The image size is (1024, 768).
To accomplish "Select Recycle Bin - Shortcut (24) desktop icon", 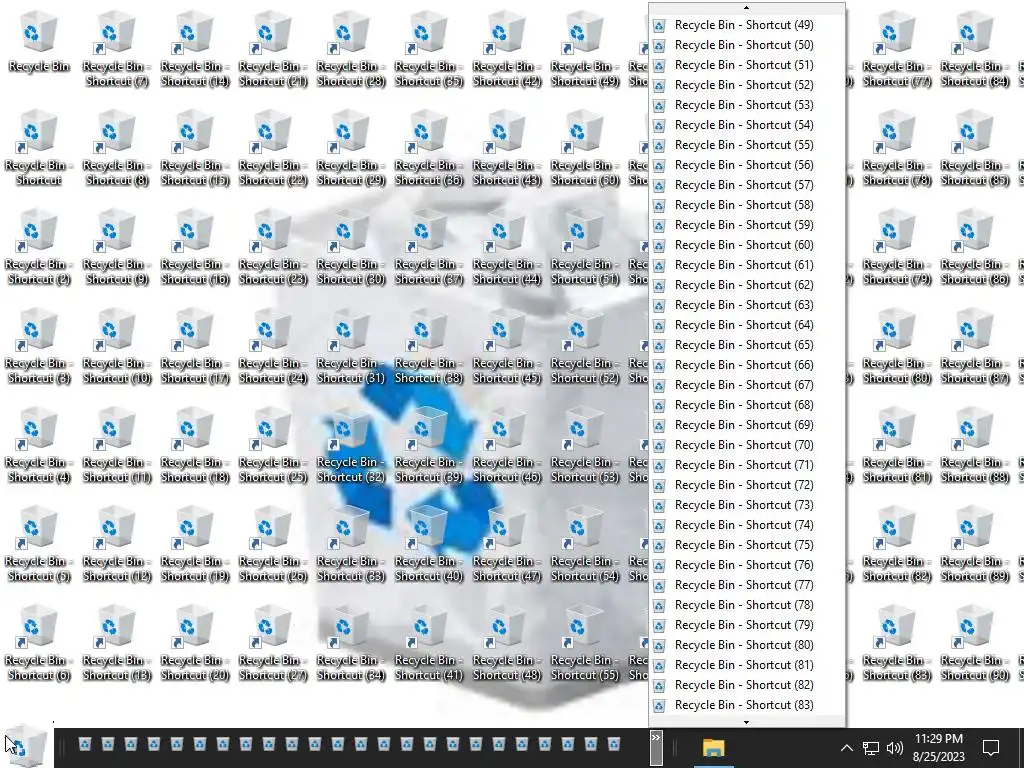I will point(273,347).
